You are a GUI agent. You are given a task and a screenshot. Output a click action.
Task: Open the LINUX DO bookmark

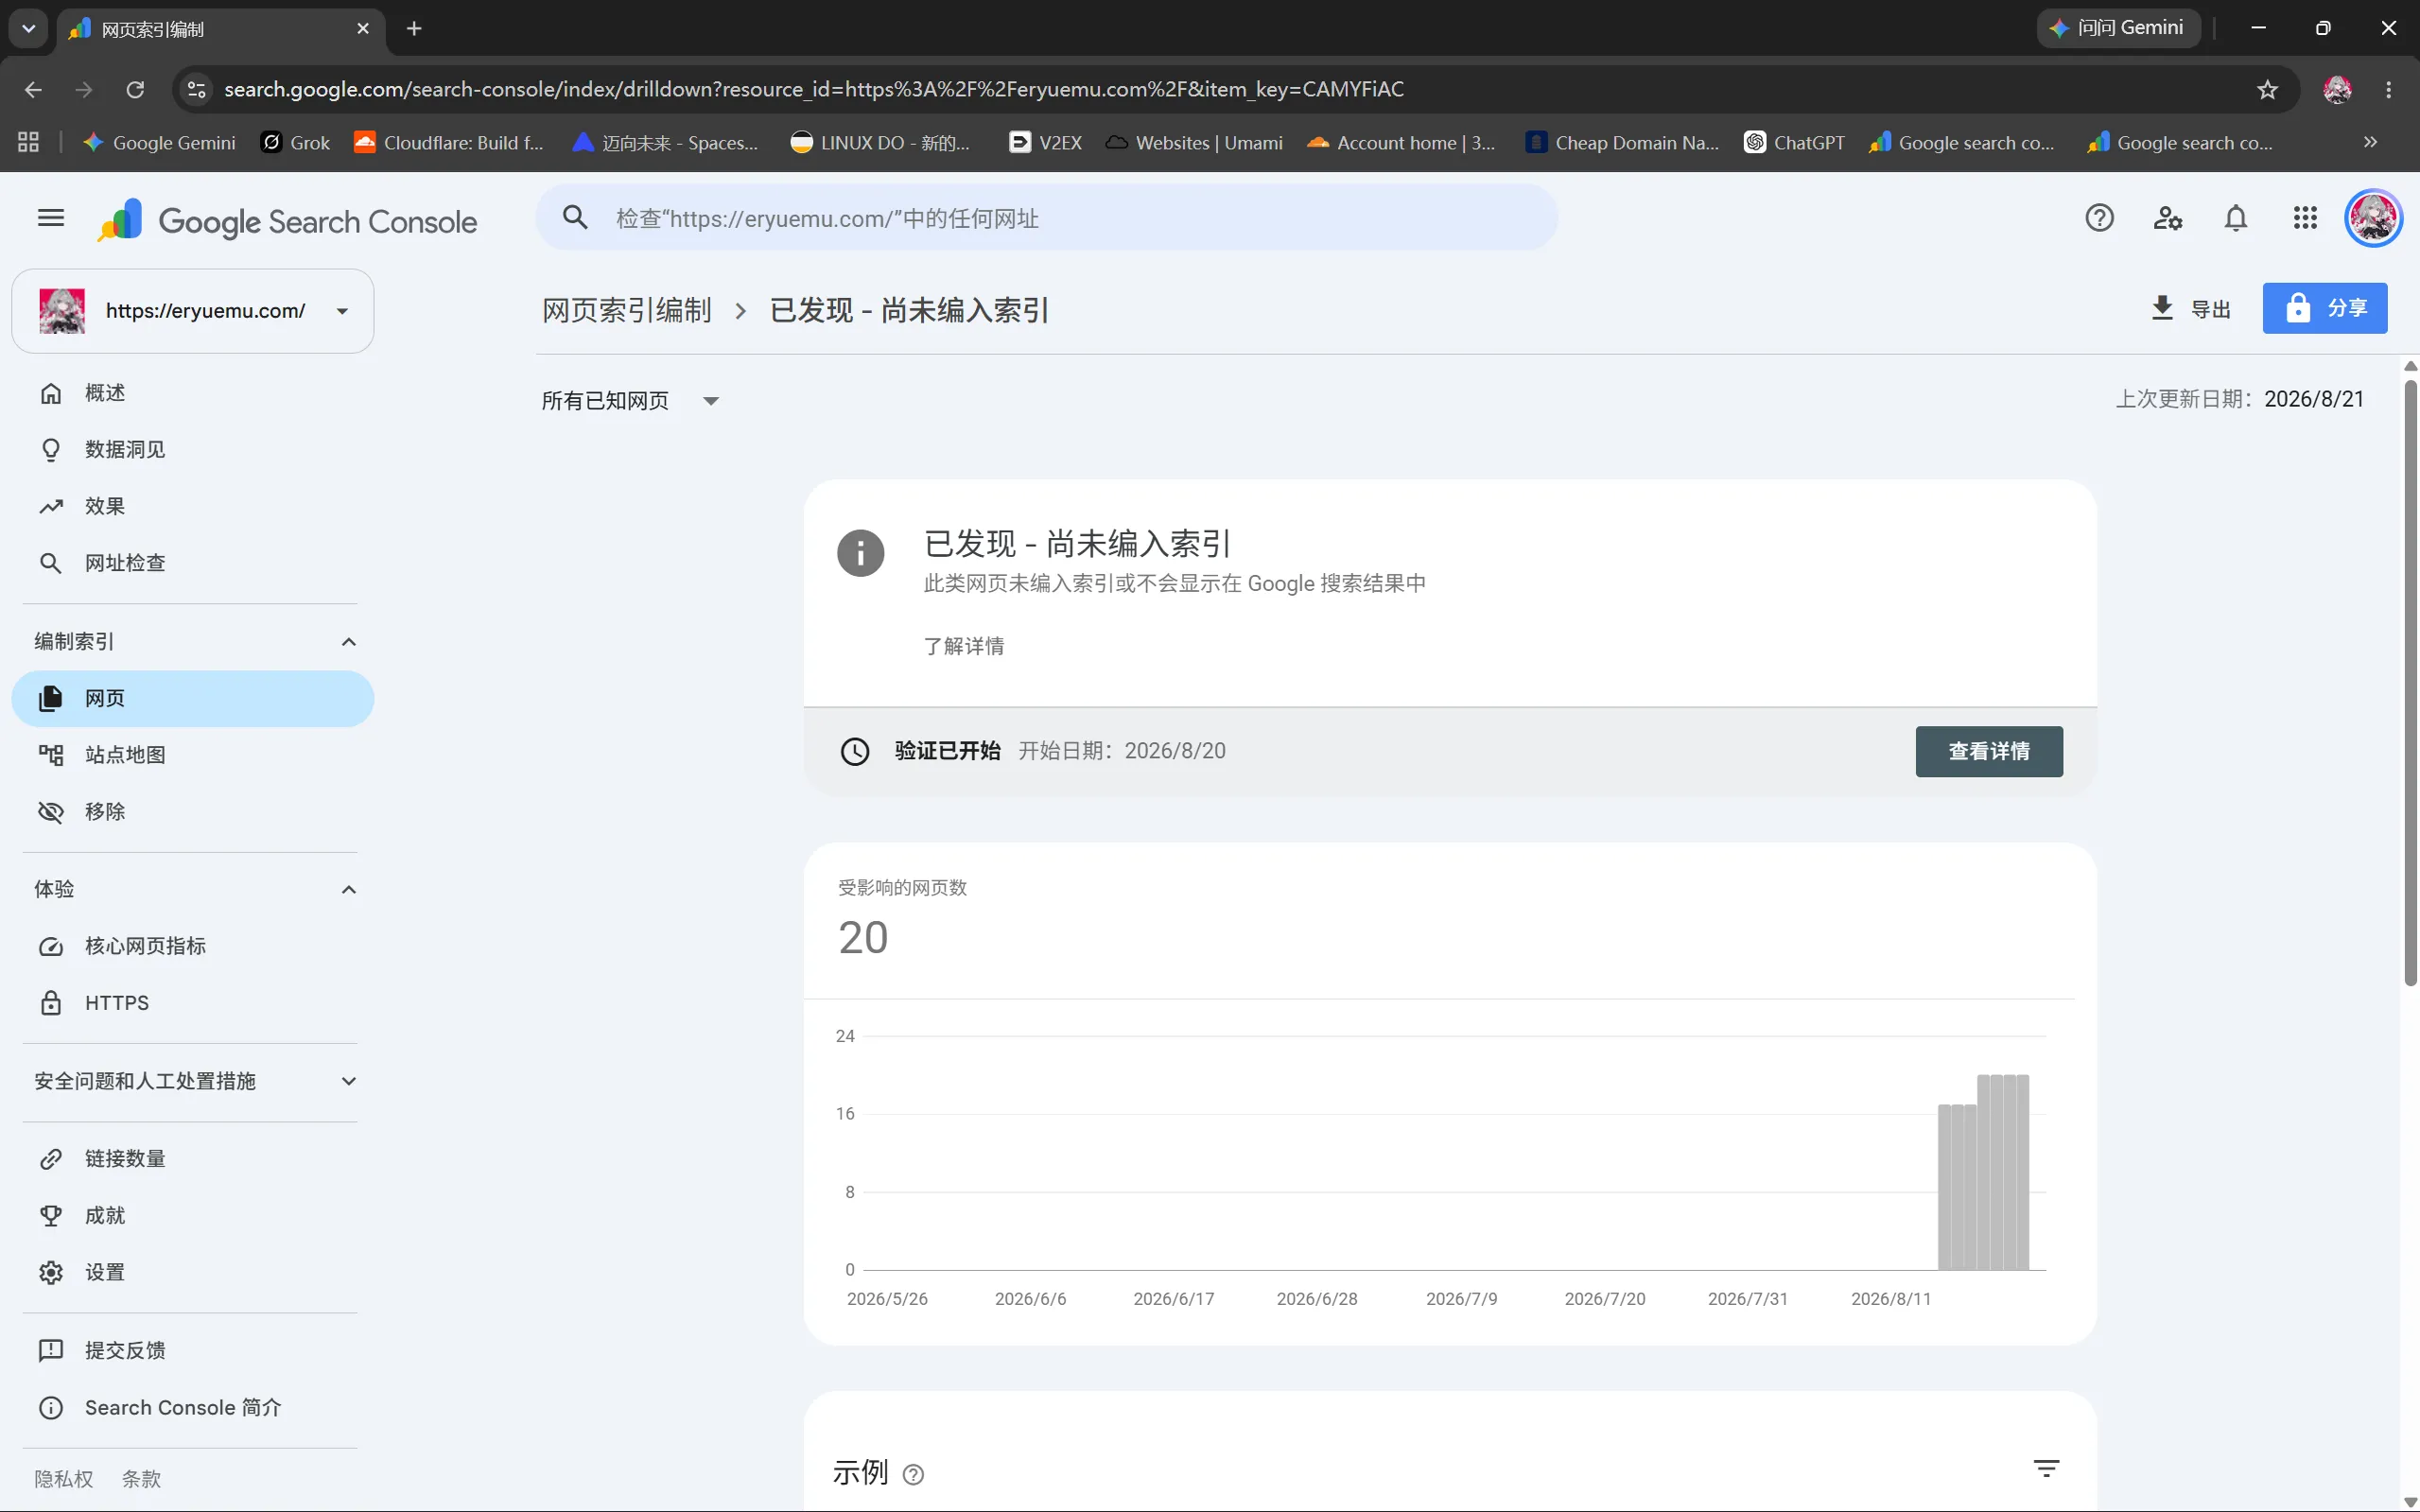click(x=879, y=142)
